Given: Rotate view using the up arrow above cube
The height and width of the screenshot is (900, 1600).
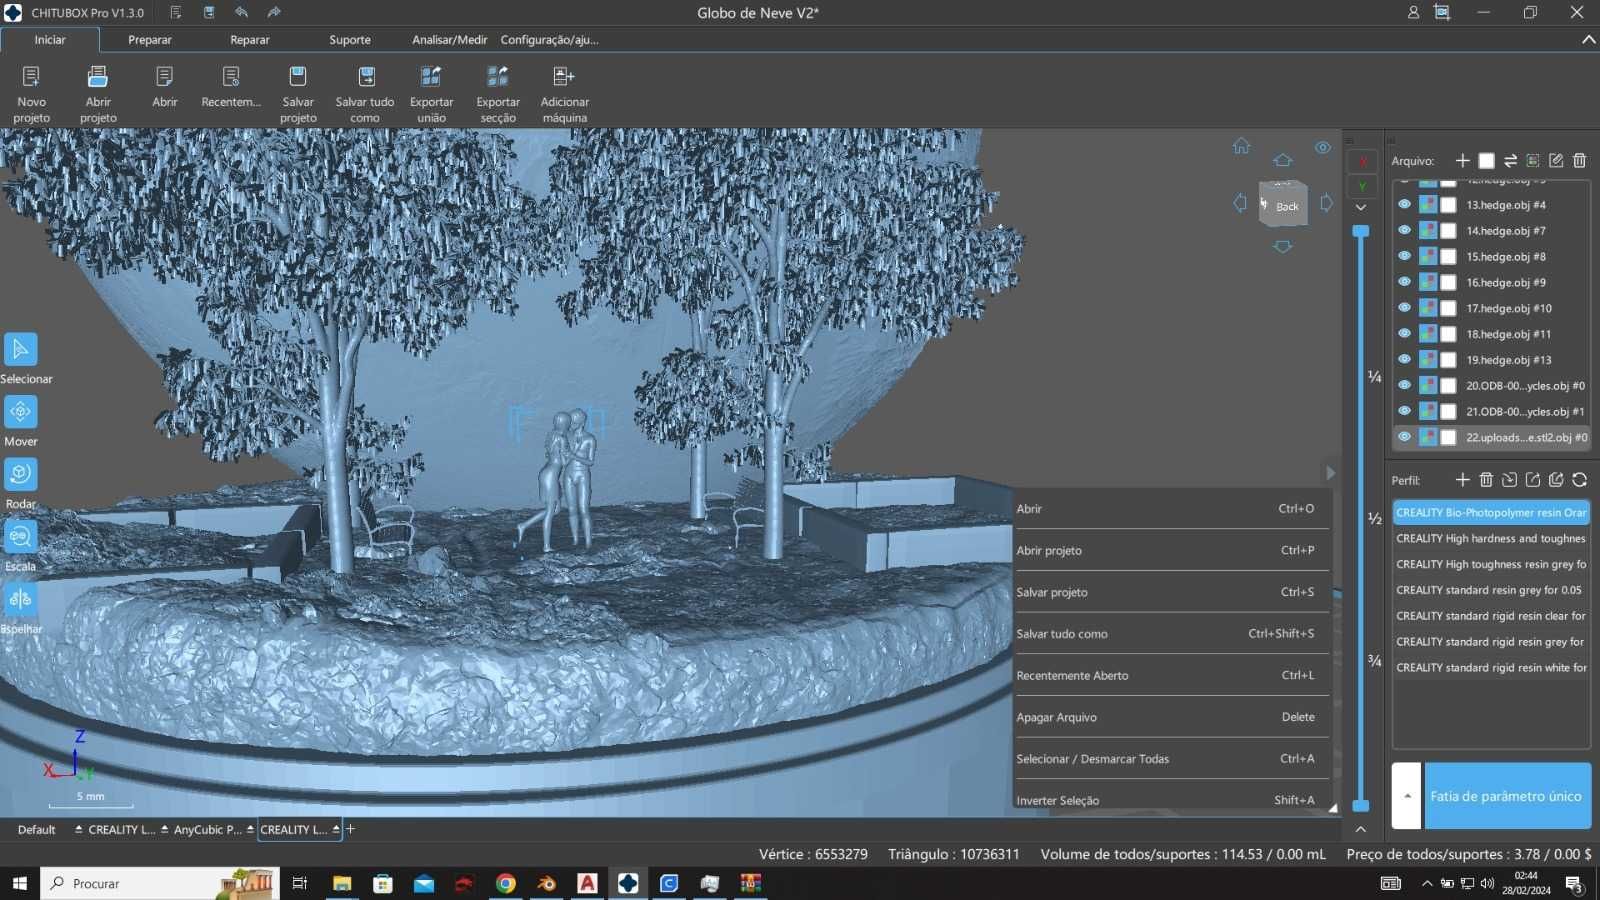Looking at the screenshot, I should [x=1283, y=160].
